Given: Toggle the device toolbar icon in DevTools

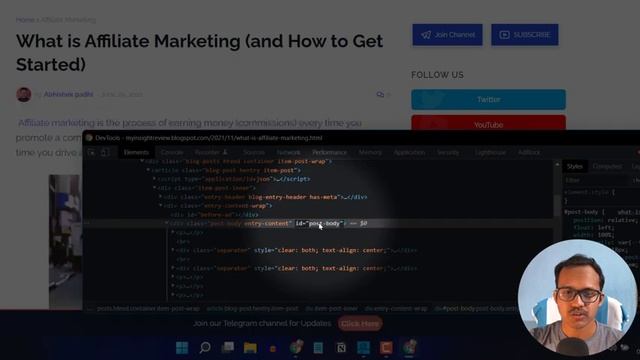Looking at the screenshot, I should (x=105, y=153).
